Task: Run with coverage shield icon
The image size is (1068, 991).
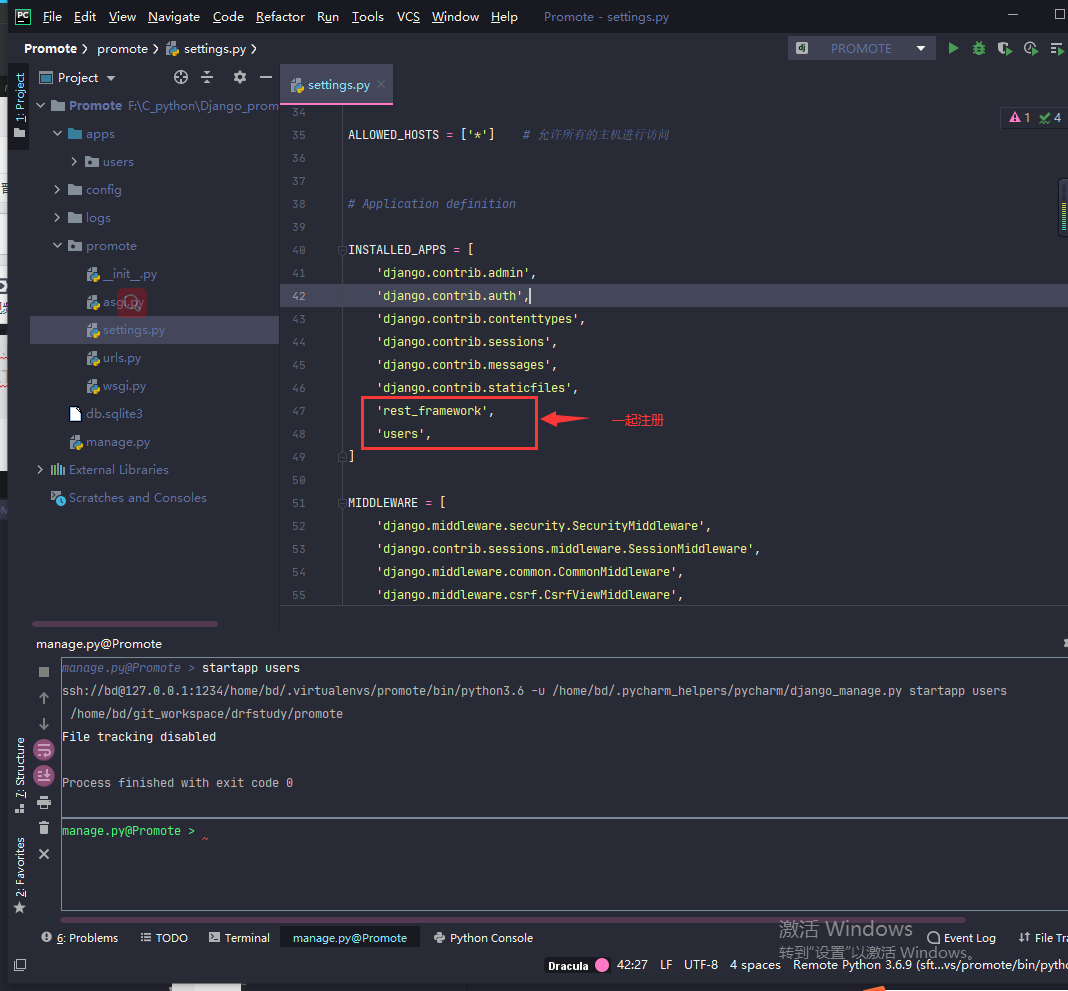Action: pyautogui.click(x=1005, y=48)
